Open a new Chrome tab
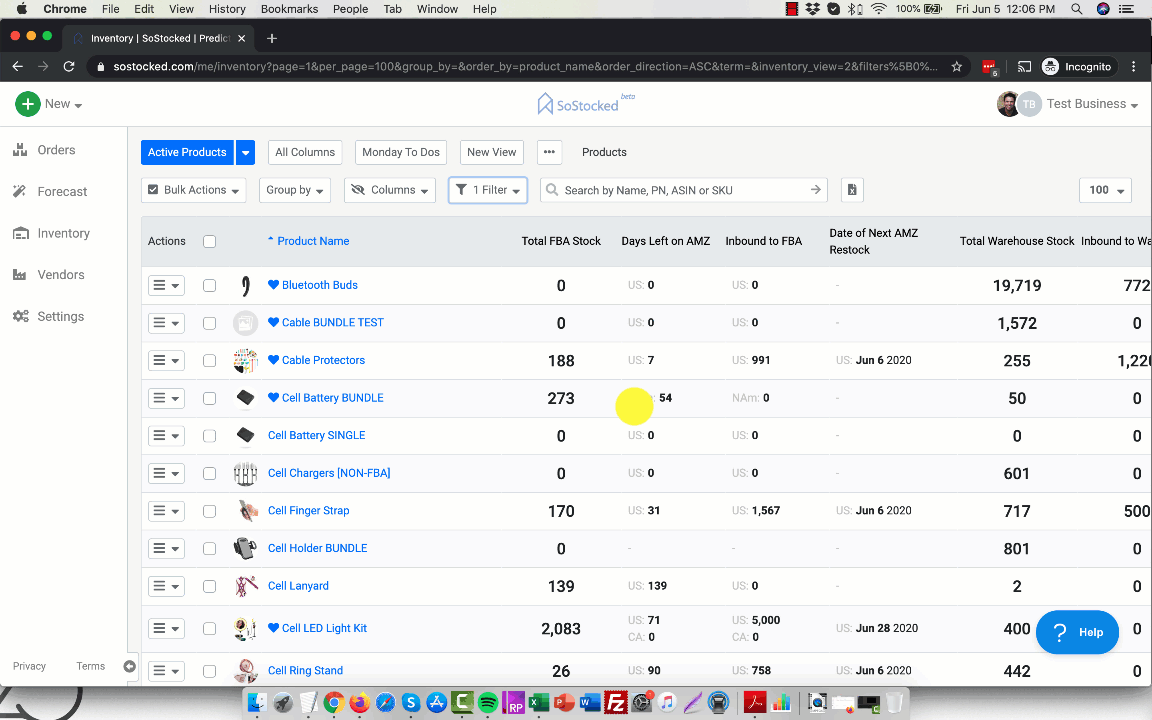The image size is (1152, 720). (x=272, y=38)
